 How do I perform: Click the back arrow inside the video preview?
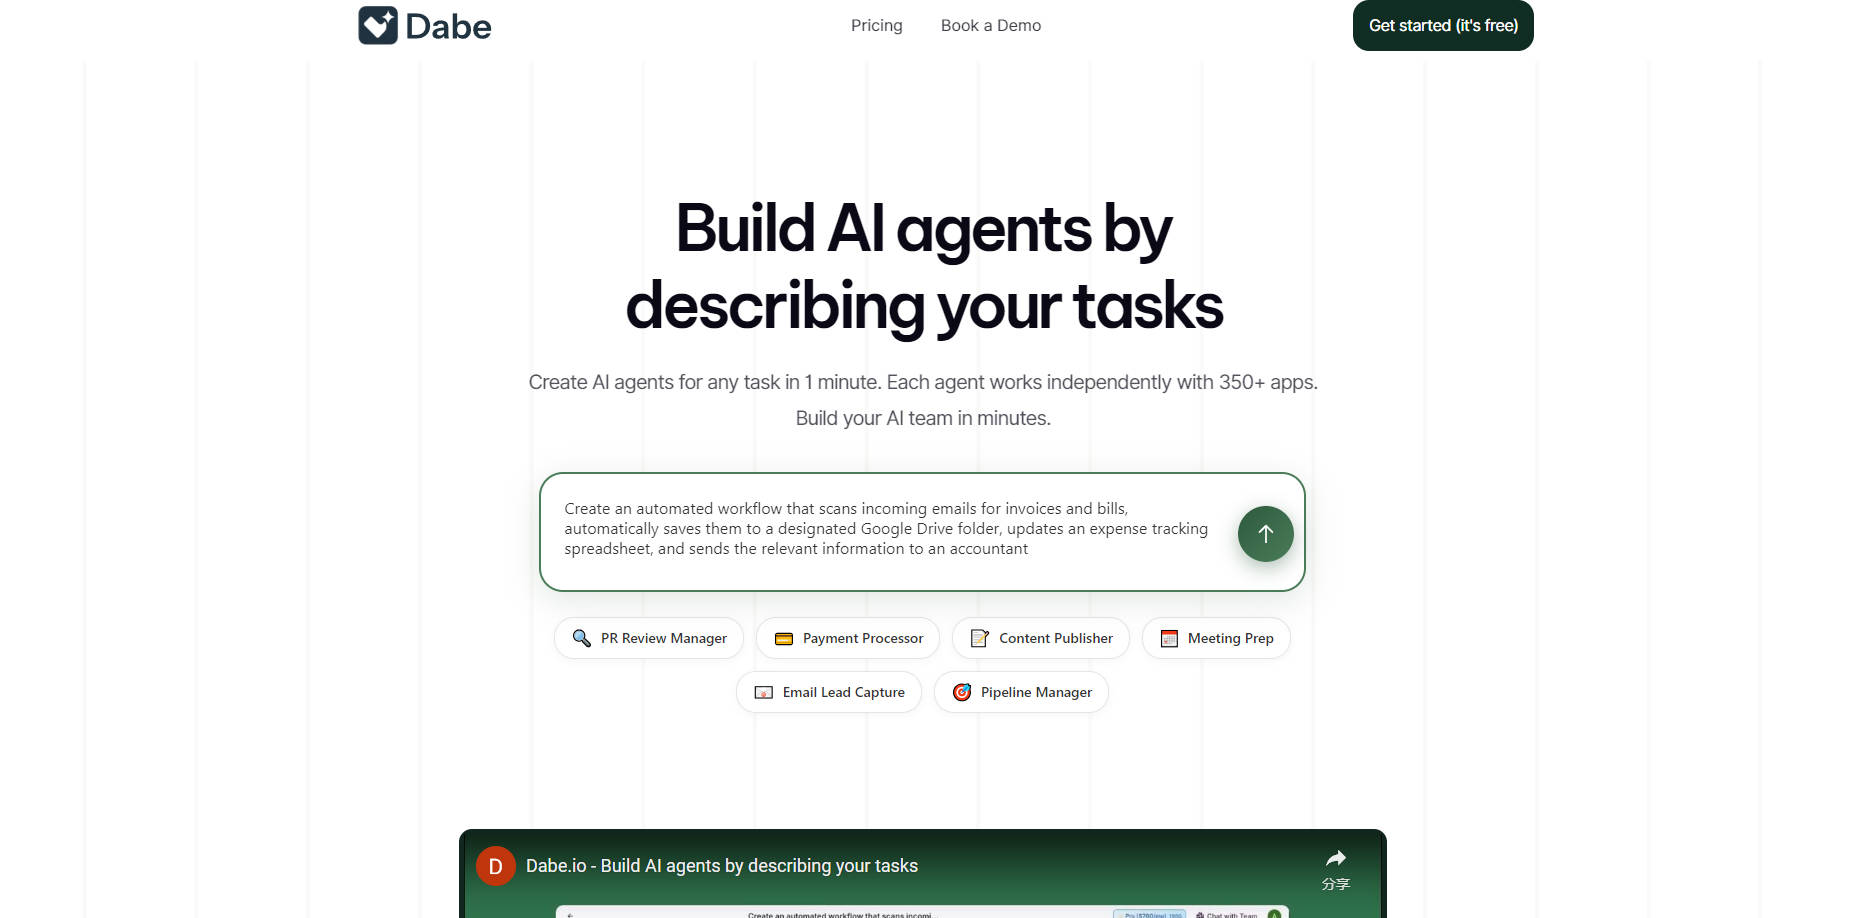click(x=570, y=914)
